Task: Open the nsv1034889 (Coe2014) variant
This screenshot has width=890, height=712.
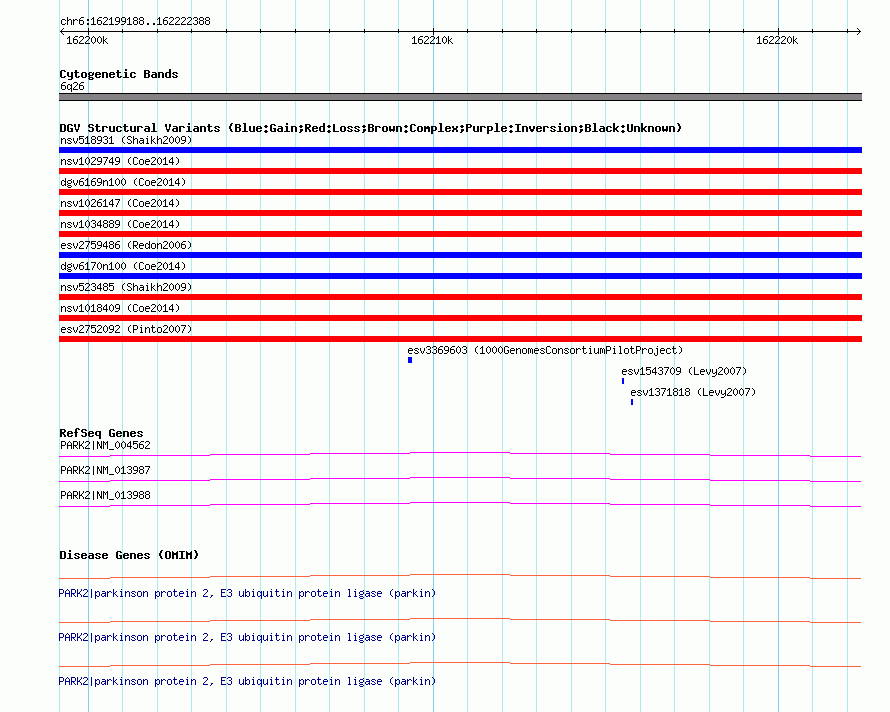Action: (x=120, y=224)
